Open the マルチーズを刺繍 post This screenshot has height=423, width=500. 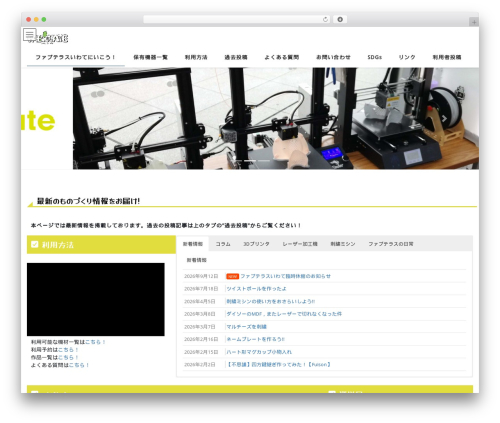tap(247, 327)
